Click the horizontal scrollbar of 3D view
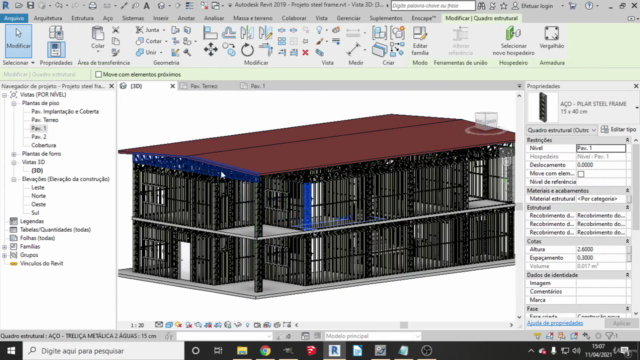The image size is (640, 360). (x=404, y=325)
